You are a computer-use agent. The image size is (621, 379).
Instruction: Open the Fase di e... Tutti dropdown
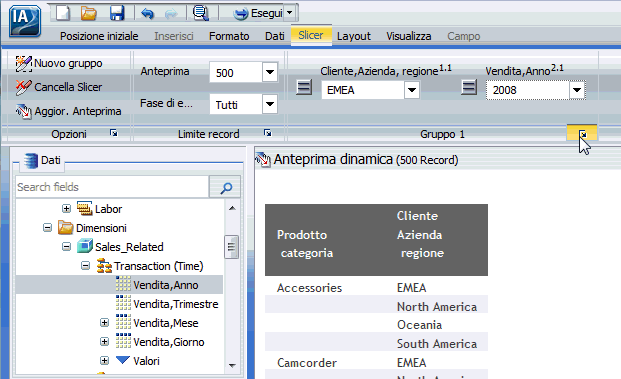pyautogui.click(x=270, y=104)
